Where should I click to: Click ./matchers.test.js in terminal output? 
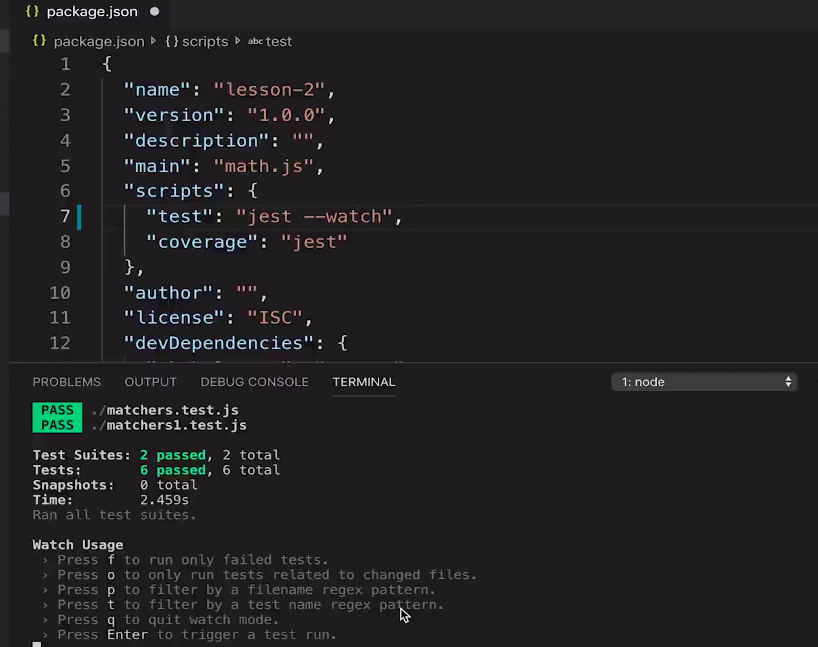(x=165, y=410)
